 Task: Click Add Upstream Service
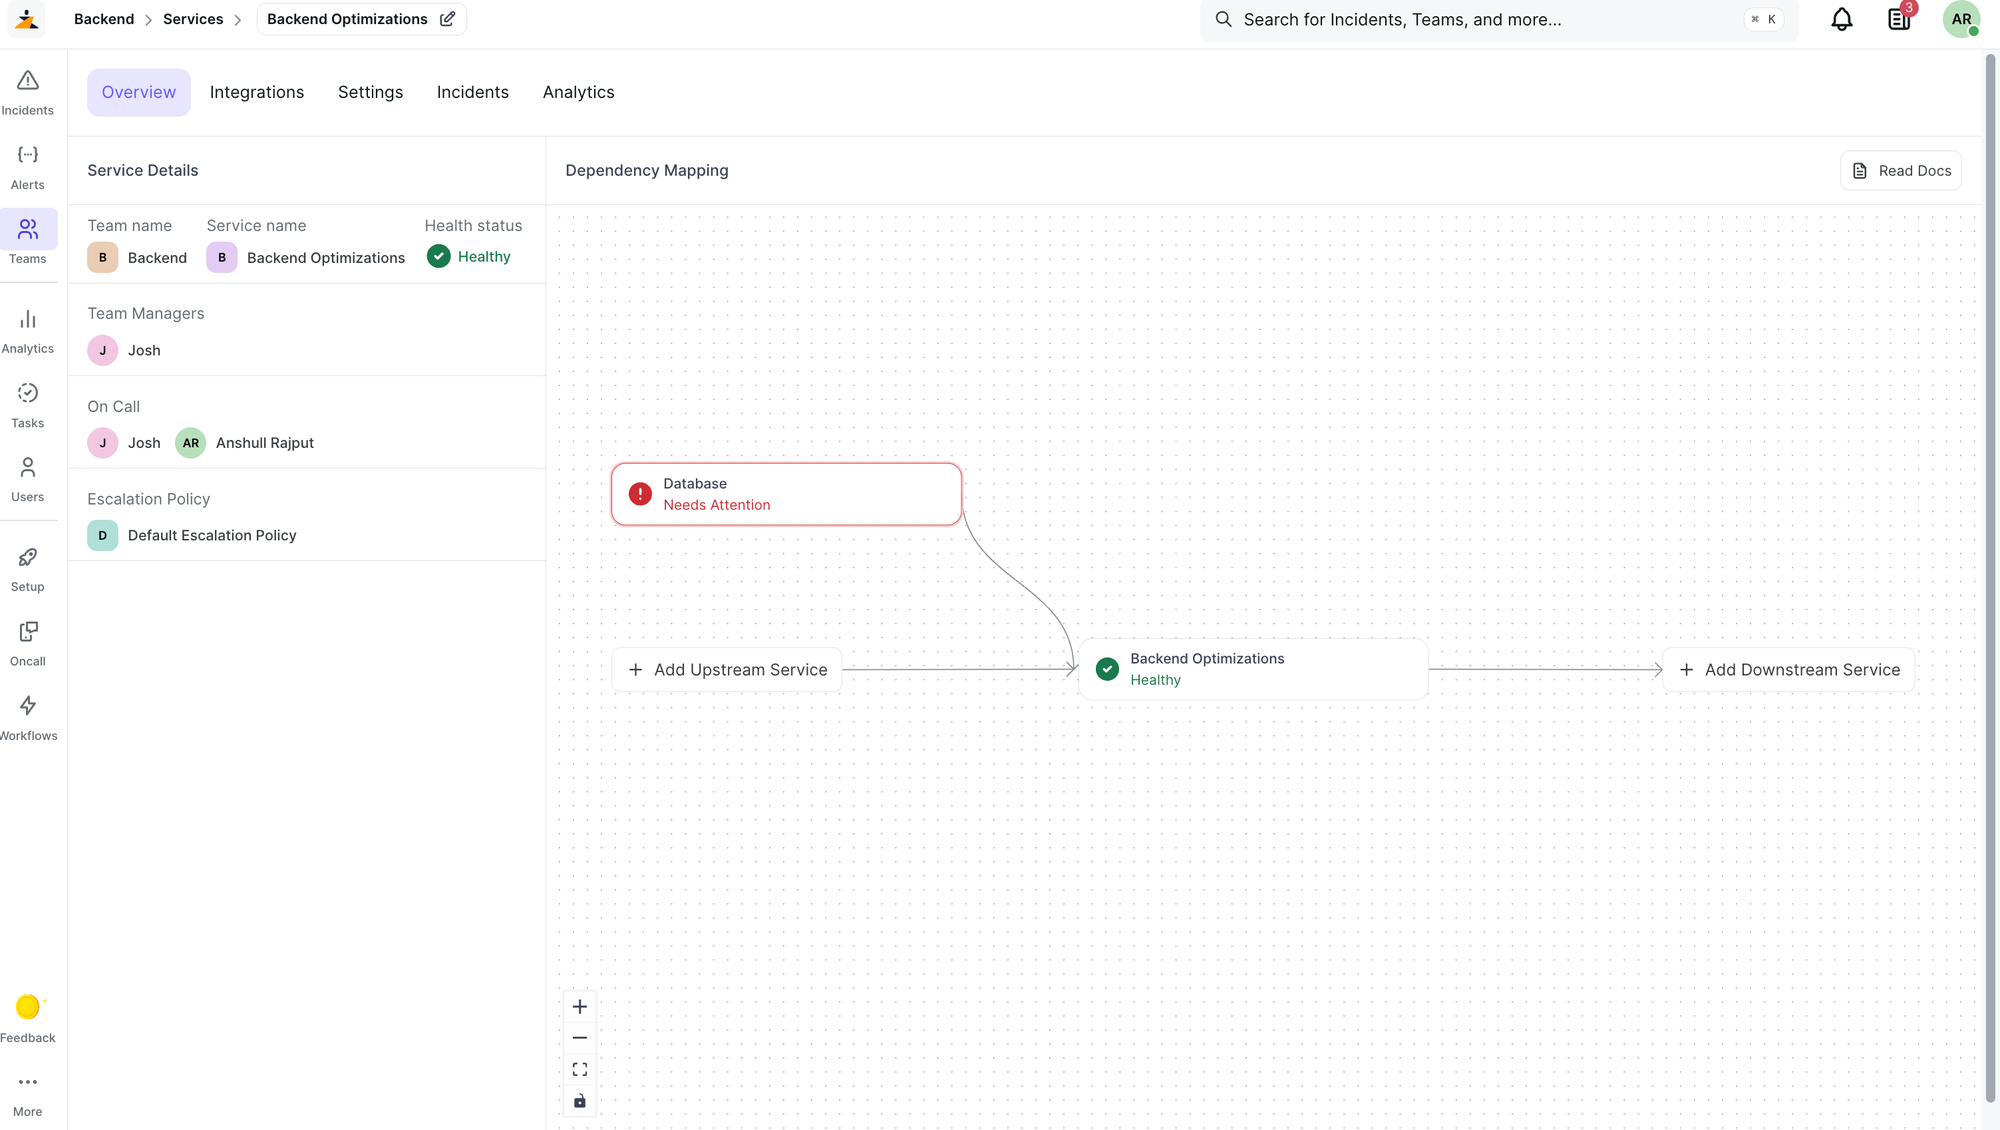click(x=727, y=670)
